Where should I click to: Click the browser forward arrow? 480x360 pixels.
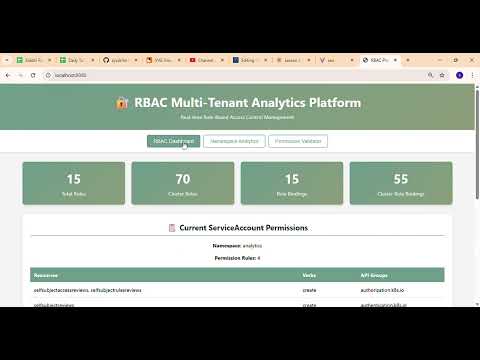pos(21,75)
